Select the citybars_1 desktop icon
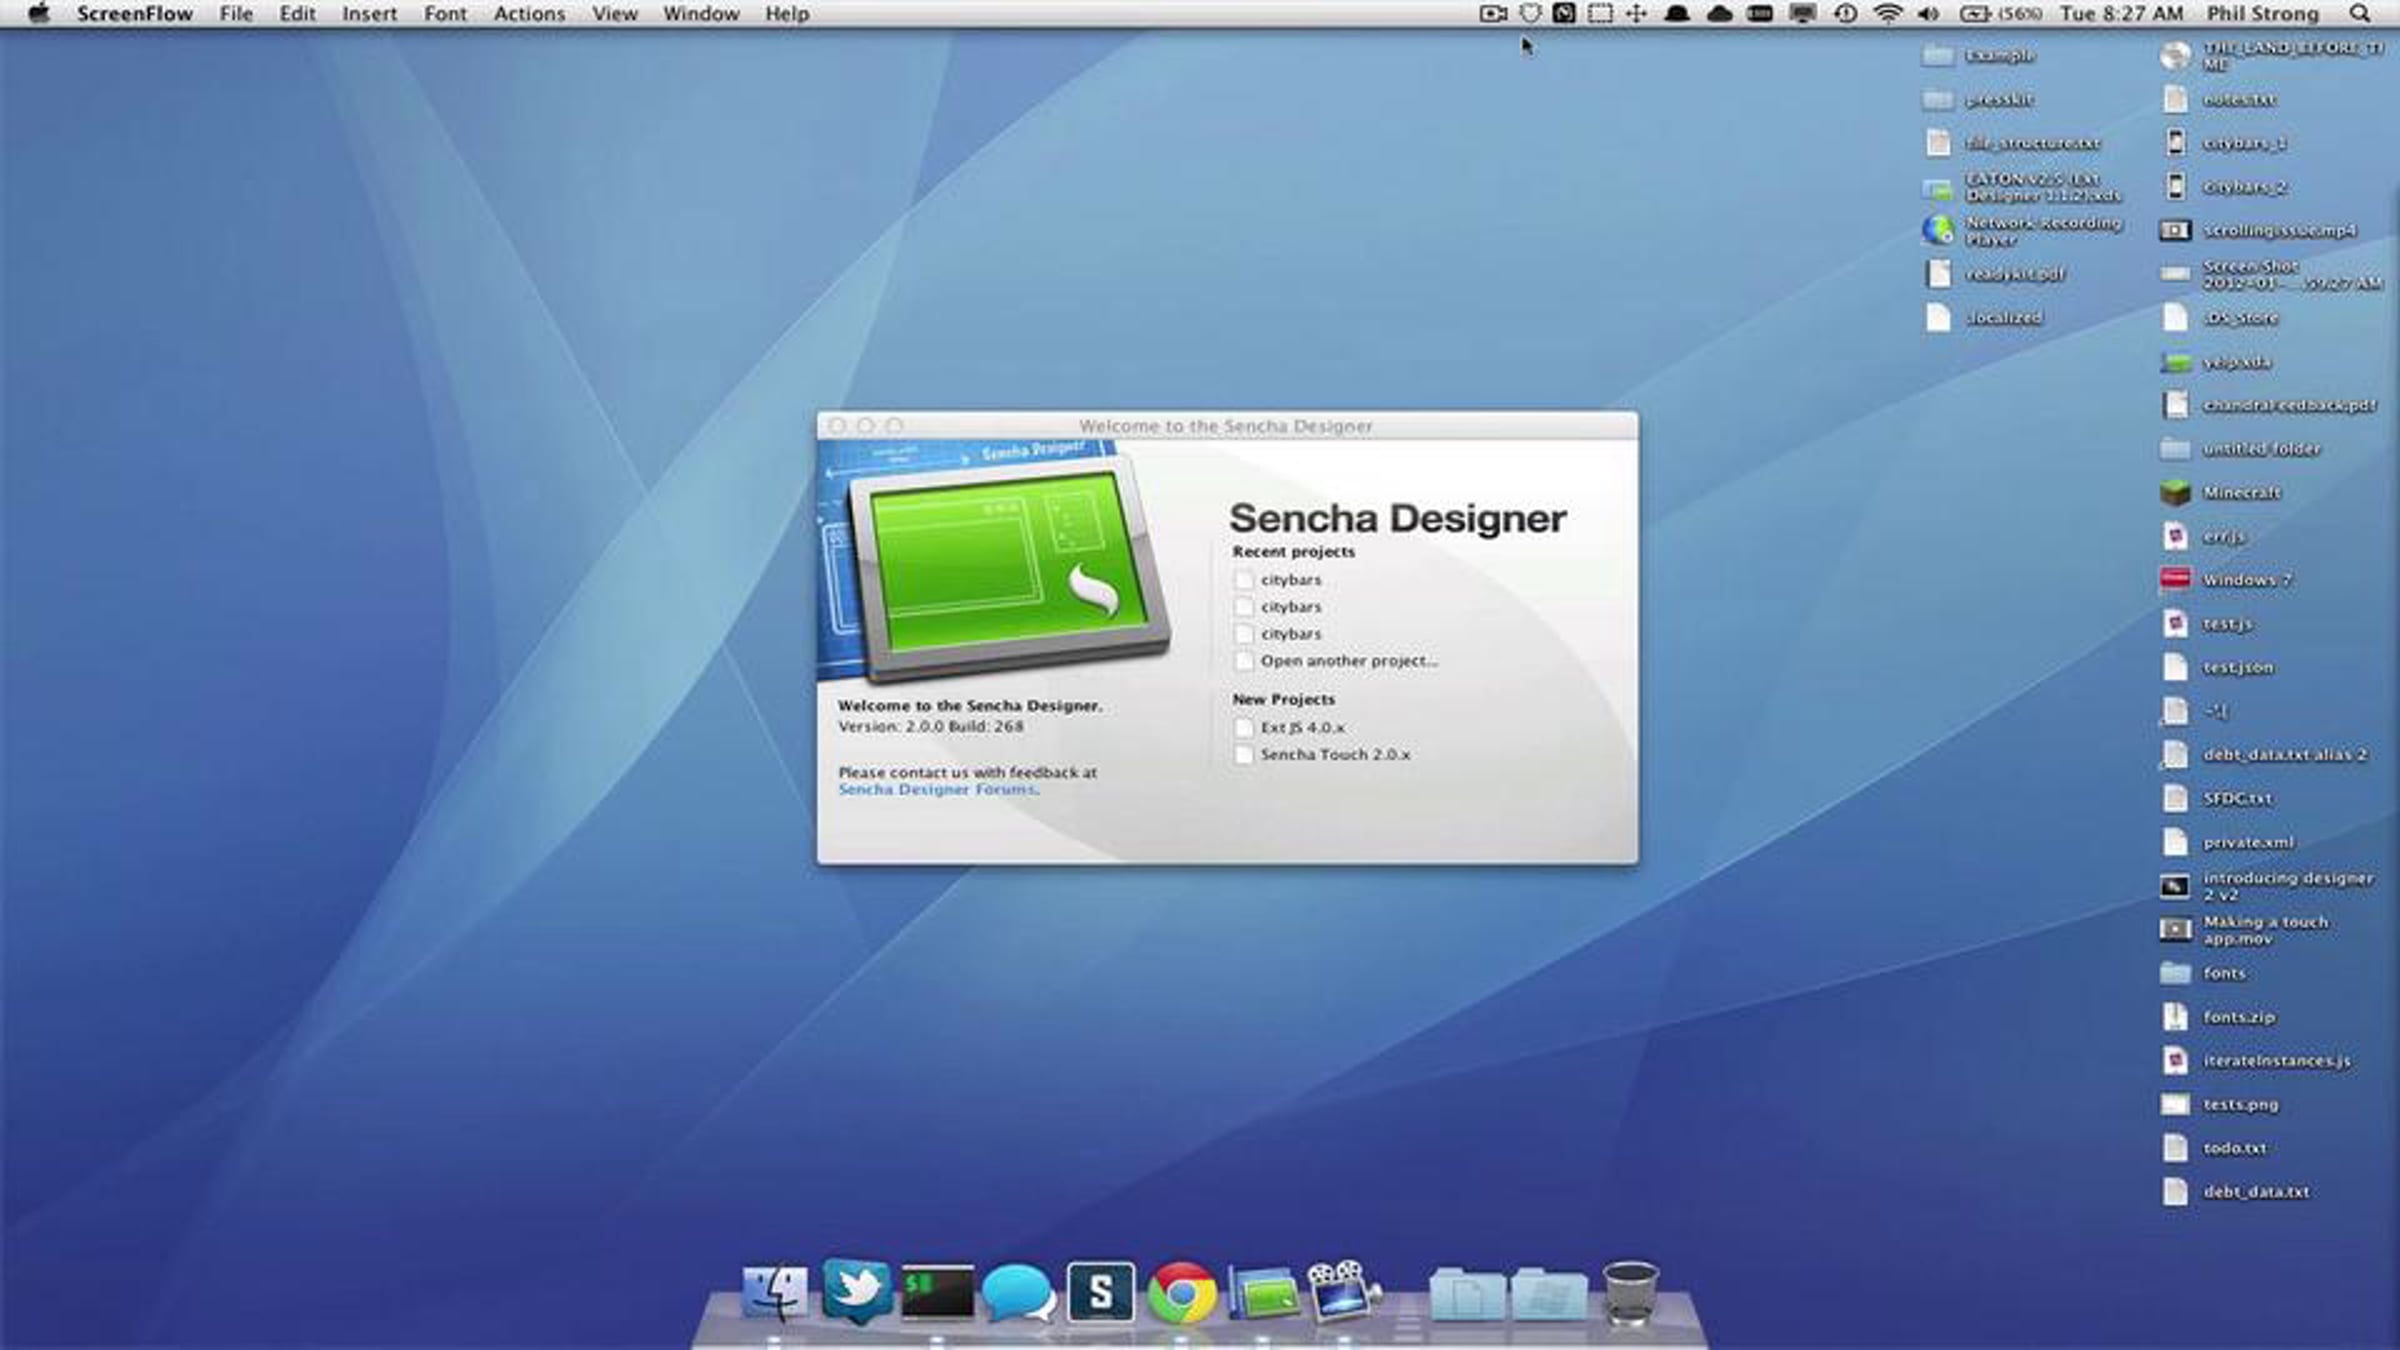The width and height of the screenshot is (2400, 1350). (x=2175, y=142)
